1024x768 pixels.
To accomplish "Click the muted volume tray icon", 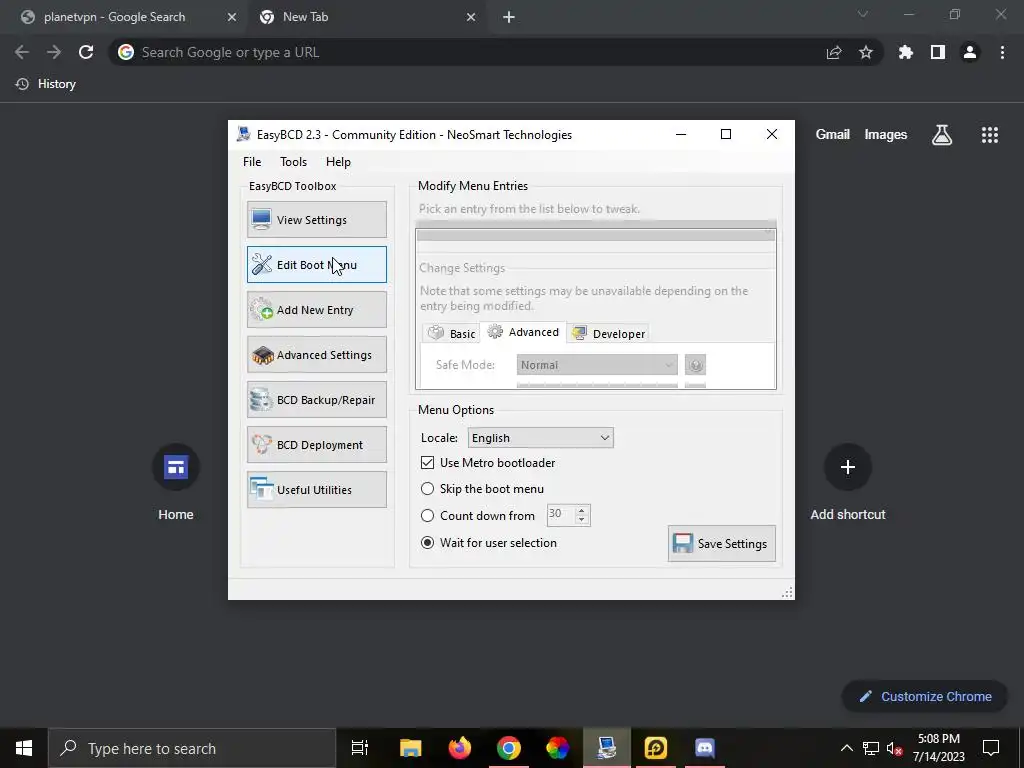I will click(895, 748).
